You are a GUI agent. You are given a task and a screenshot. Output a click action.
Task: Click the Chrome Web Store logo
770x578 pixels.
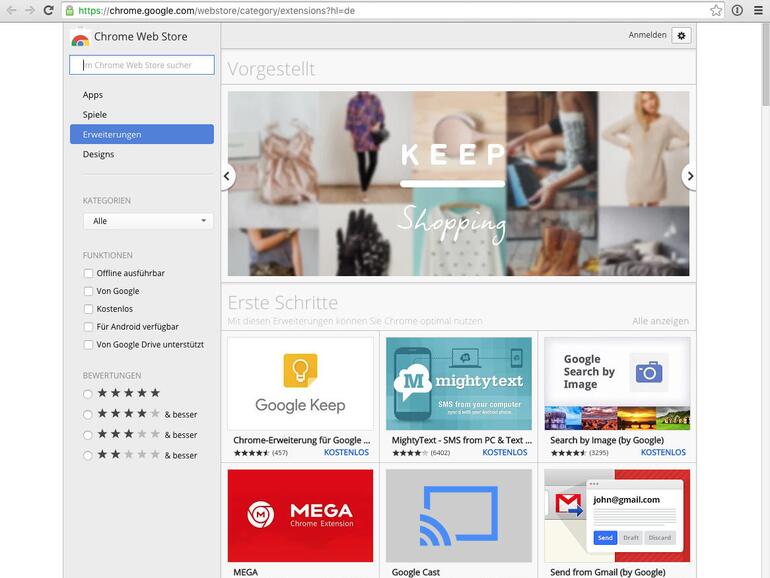(x=80, y=38)
